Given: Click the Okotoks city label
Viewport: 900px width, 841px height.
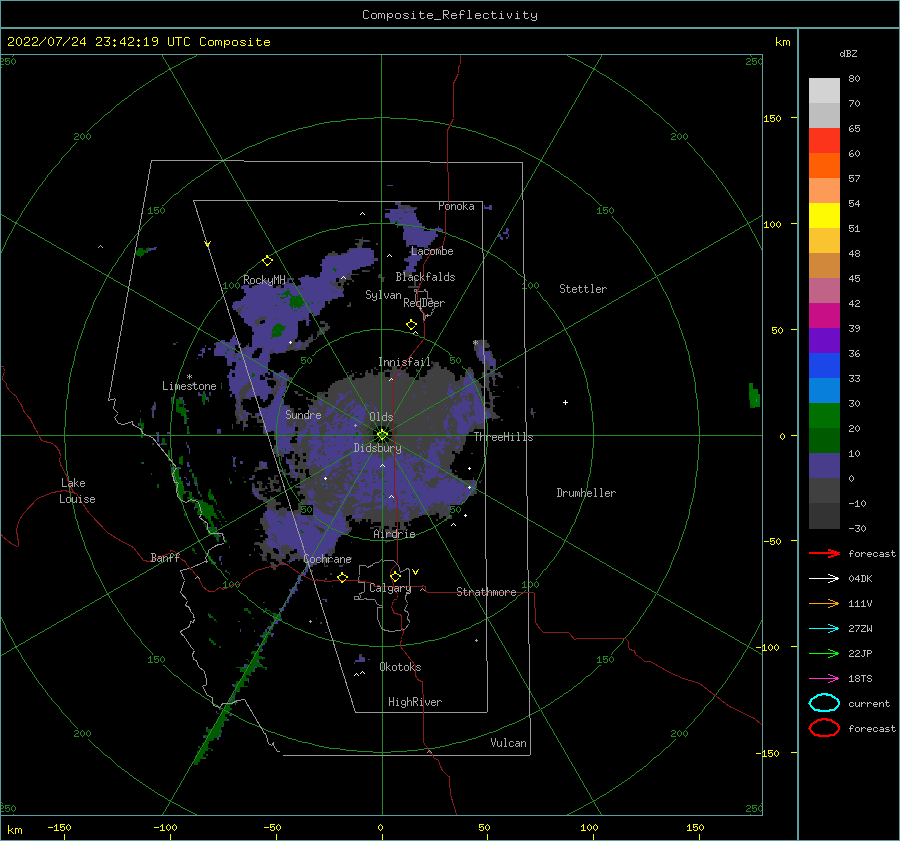Looking at the screenshot, I should 400,667.
